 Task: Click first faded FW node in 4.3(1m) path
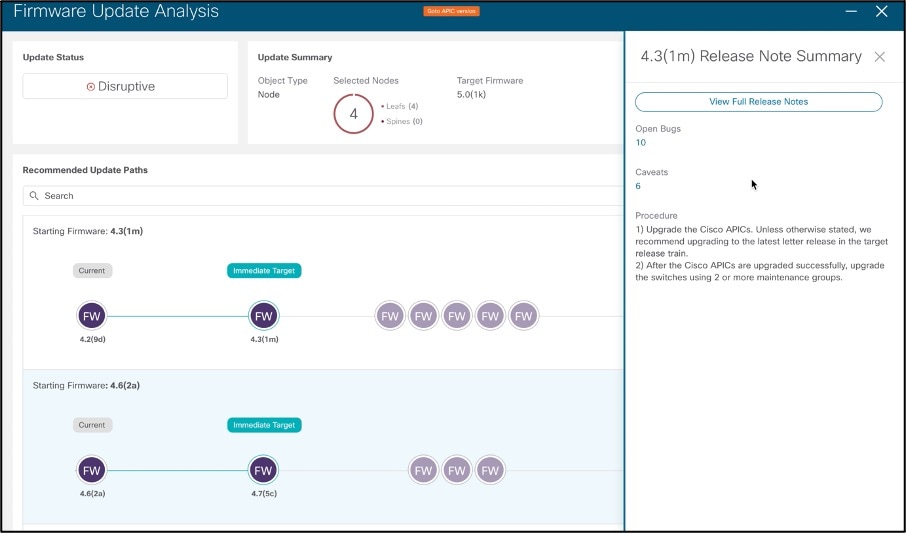click(x=390, y=316)
